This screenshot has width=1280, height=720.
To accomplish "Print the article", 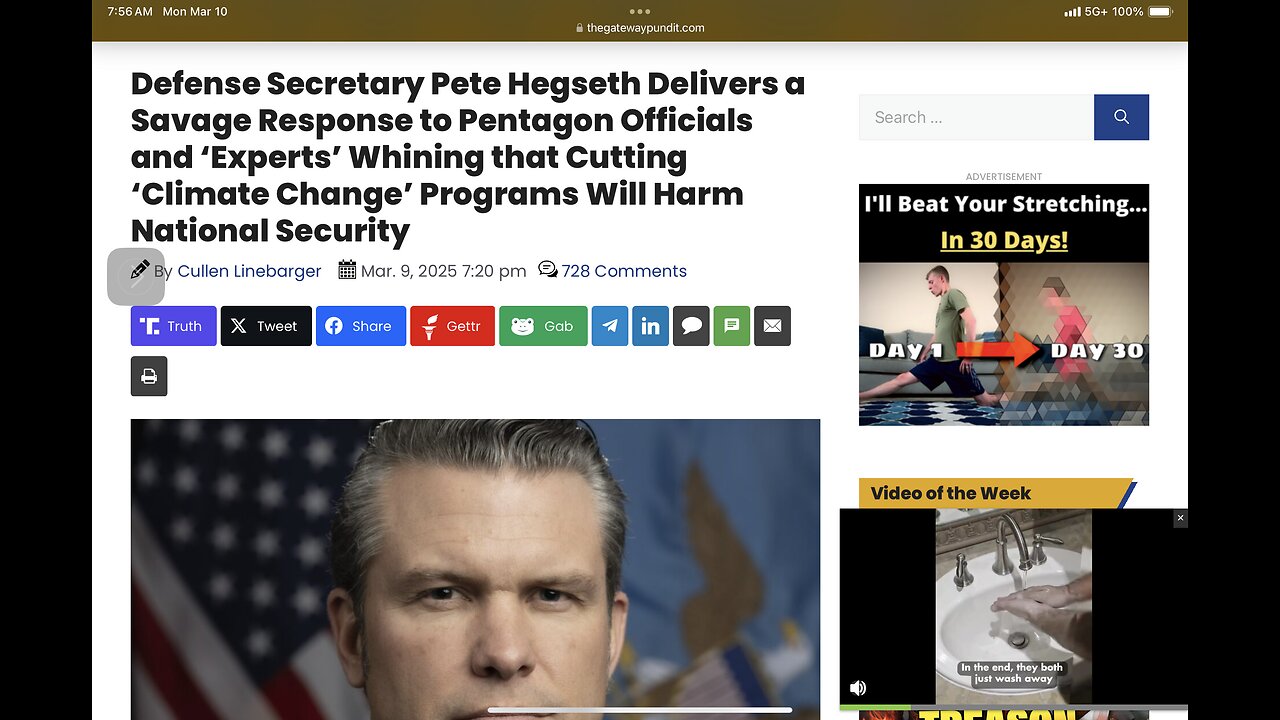I will [x=149, y=376].
